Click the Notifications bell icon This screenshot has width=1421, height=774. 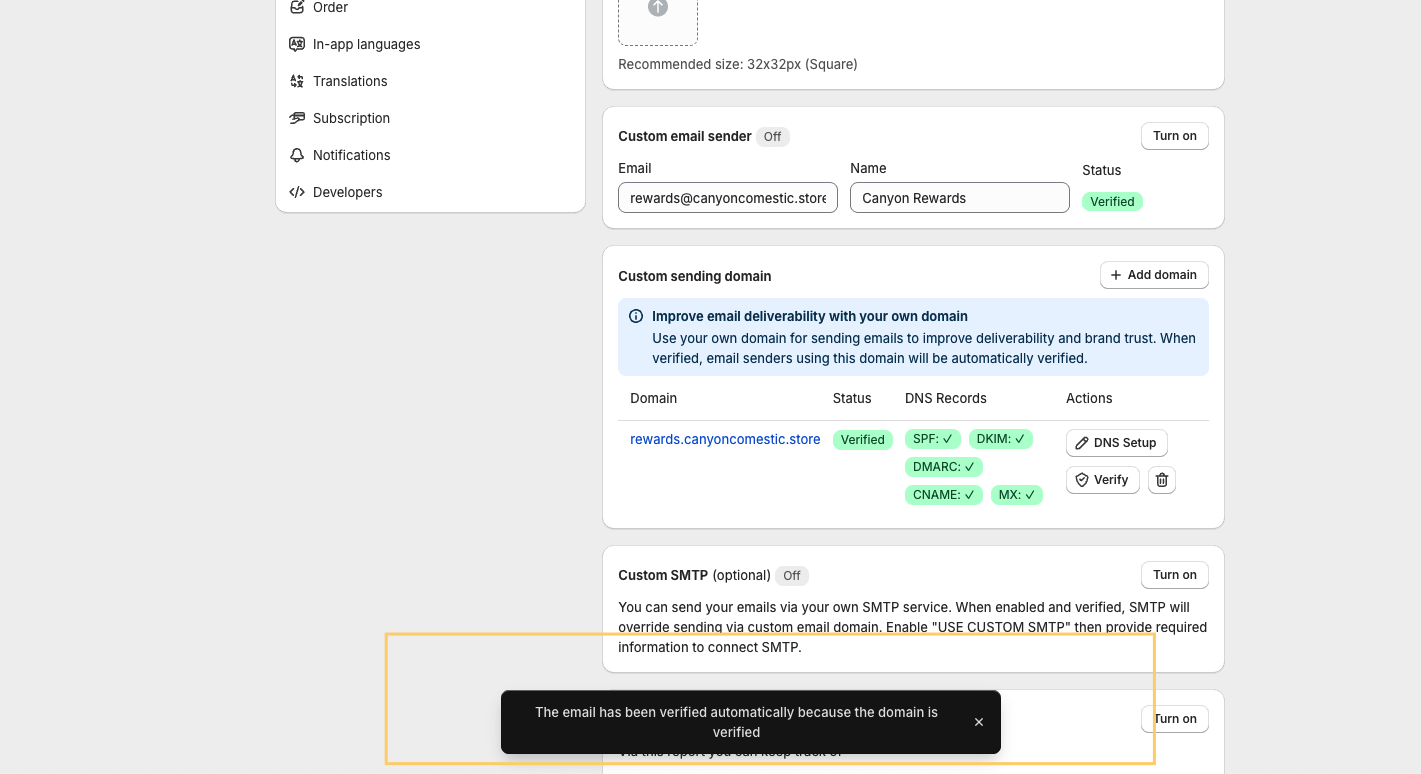[x=297, y=155]
